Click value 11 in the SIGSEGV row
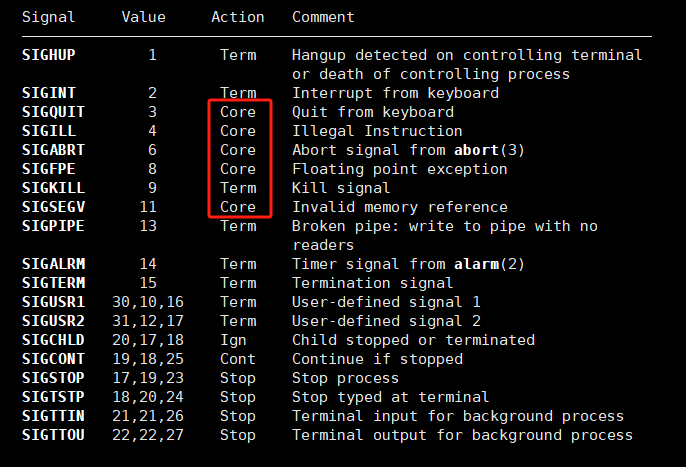The image size is (686, 467). click(x=148, y=207)
